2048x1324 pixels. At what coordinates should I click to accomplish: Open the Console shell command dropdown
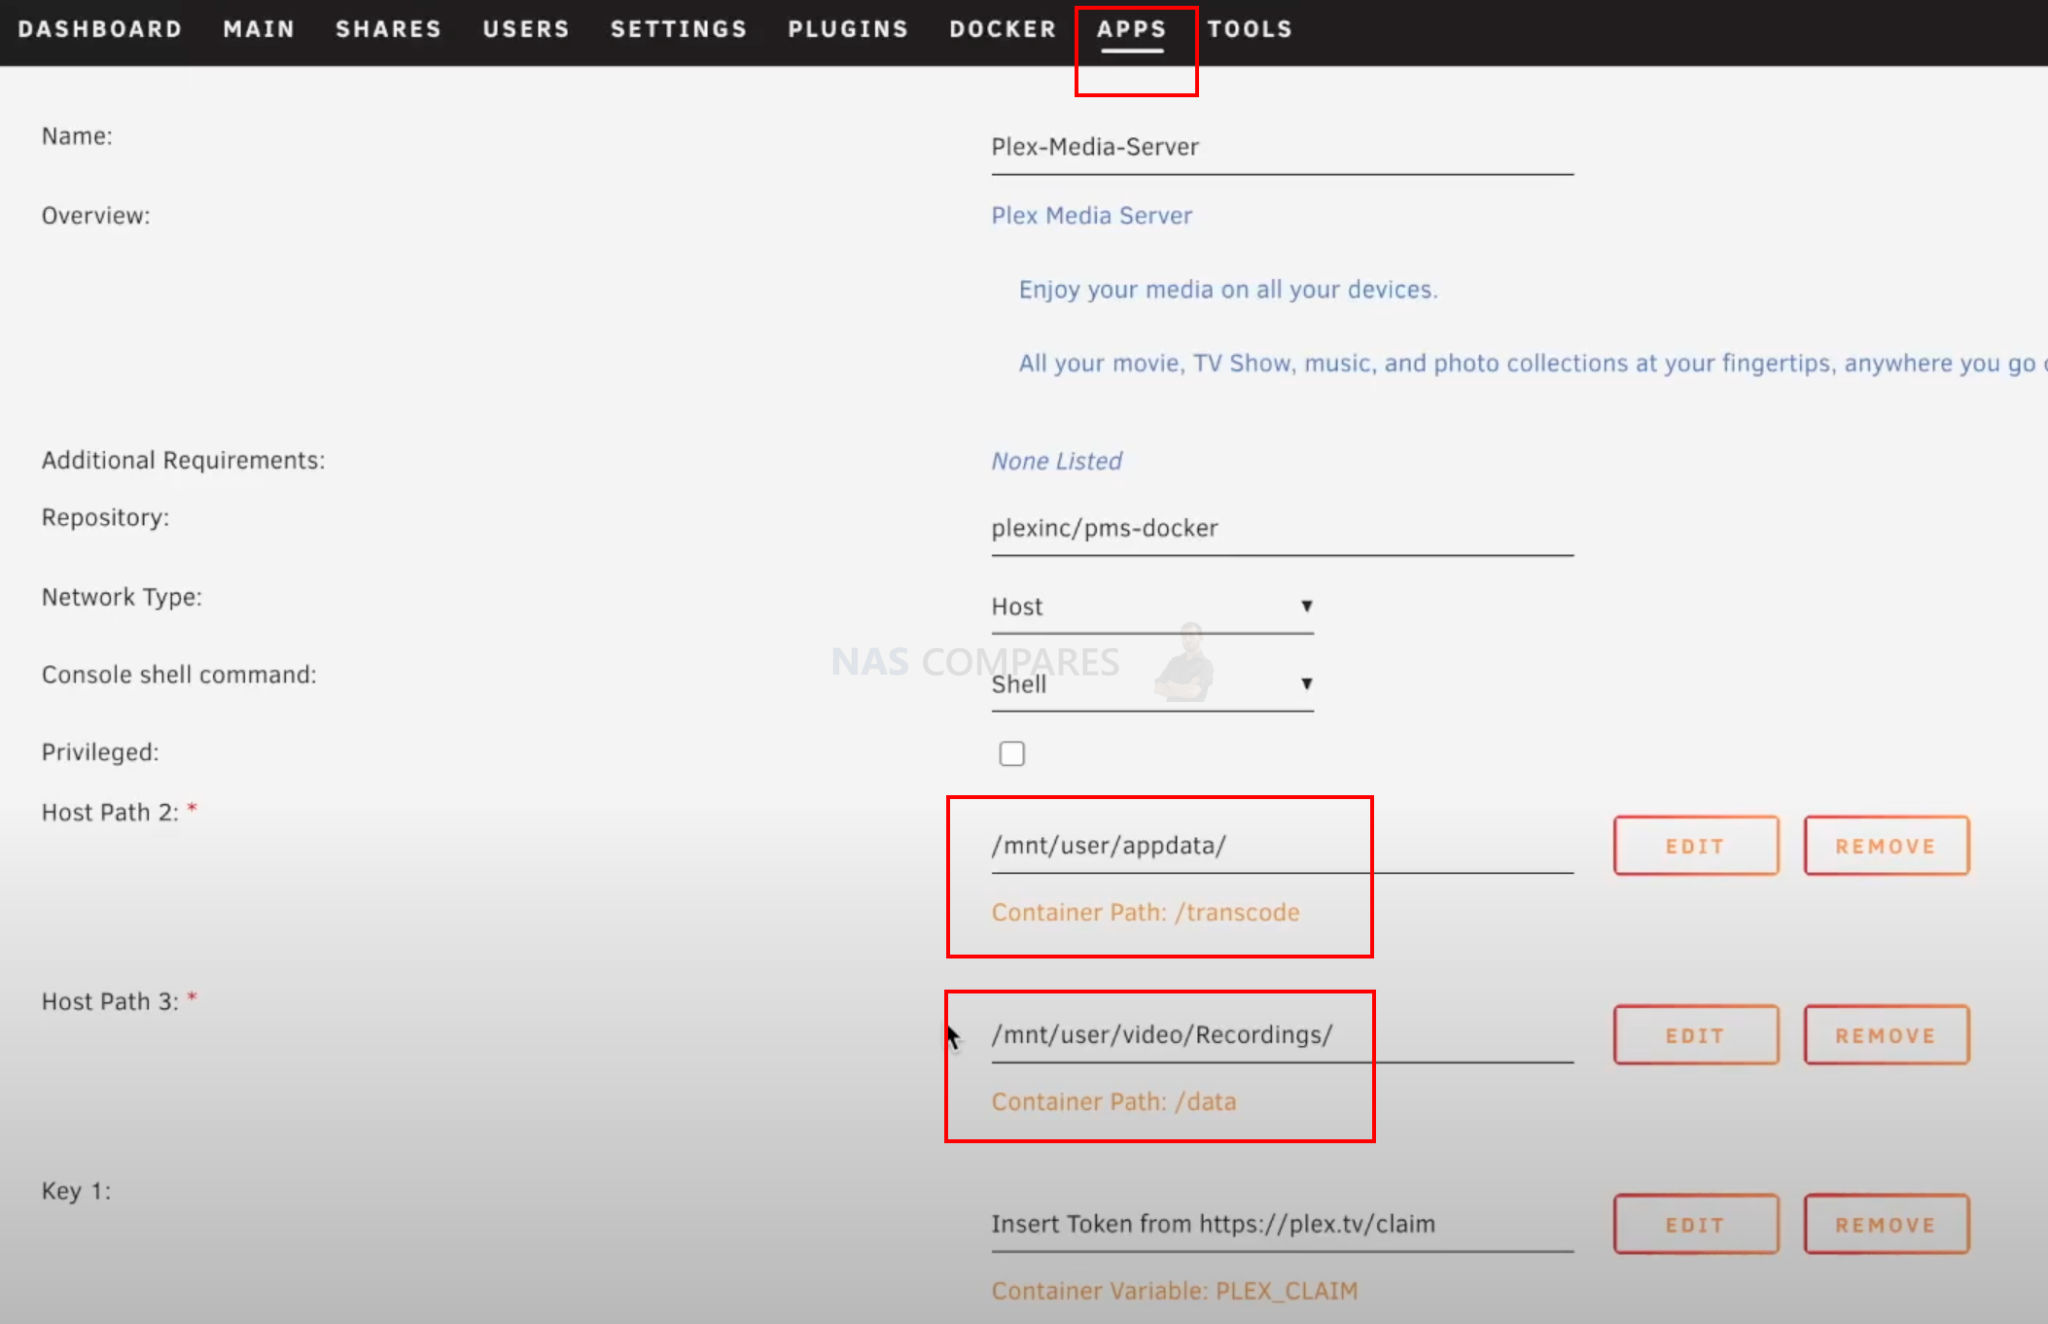(1150, 684)
